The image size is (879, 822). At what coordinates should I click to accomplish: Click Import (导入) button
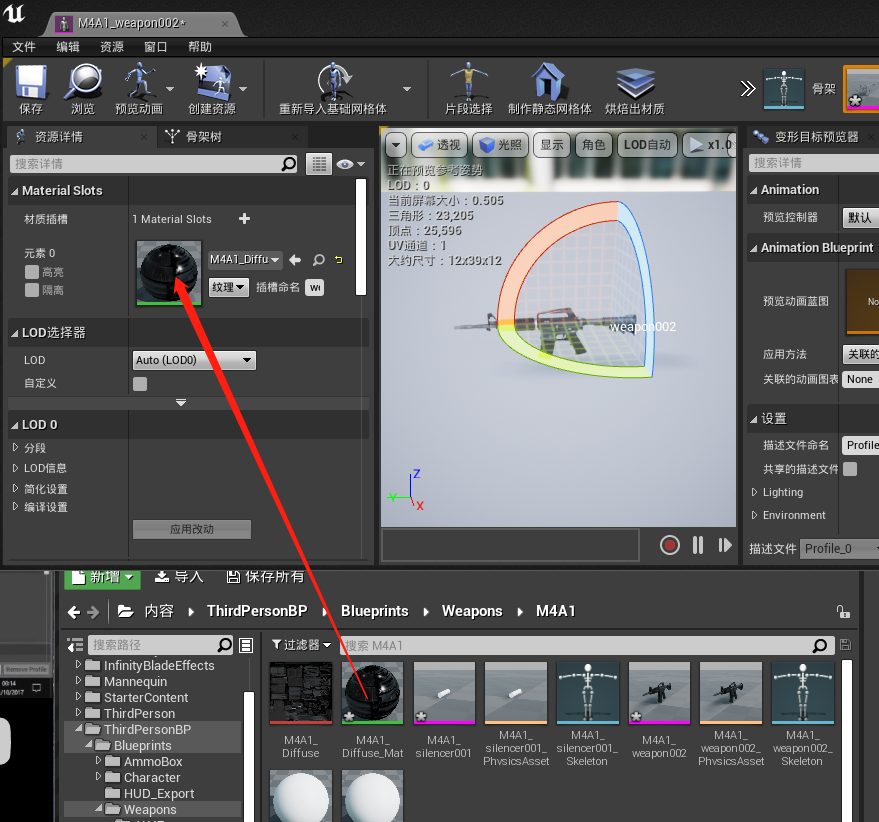[179, 577]
